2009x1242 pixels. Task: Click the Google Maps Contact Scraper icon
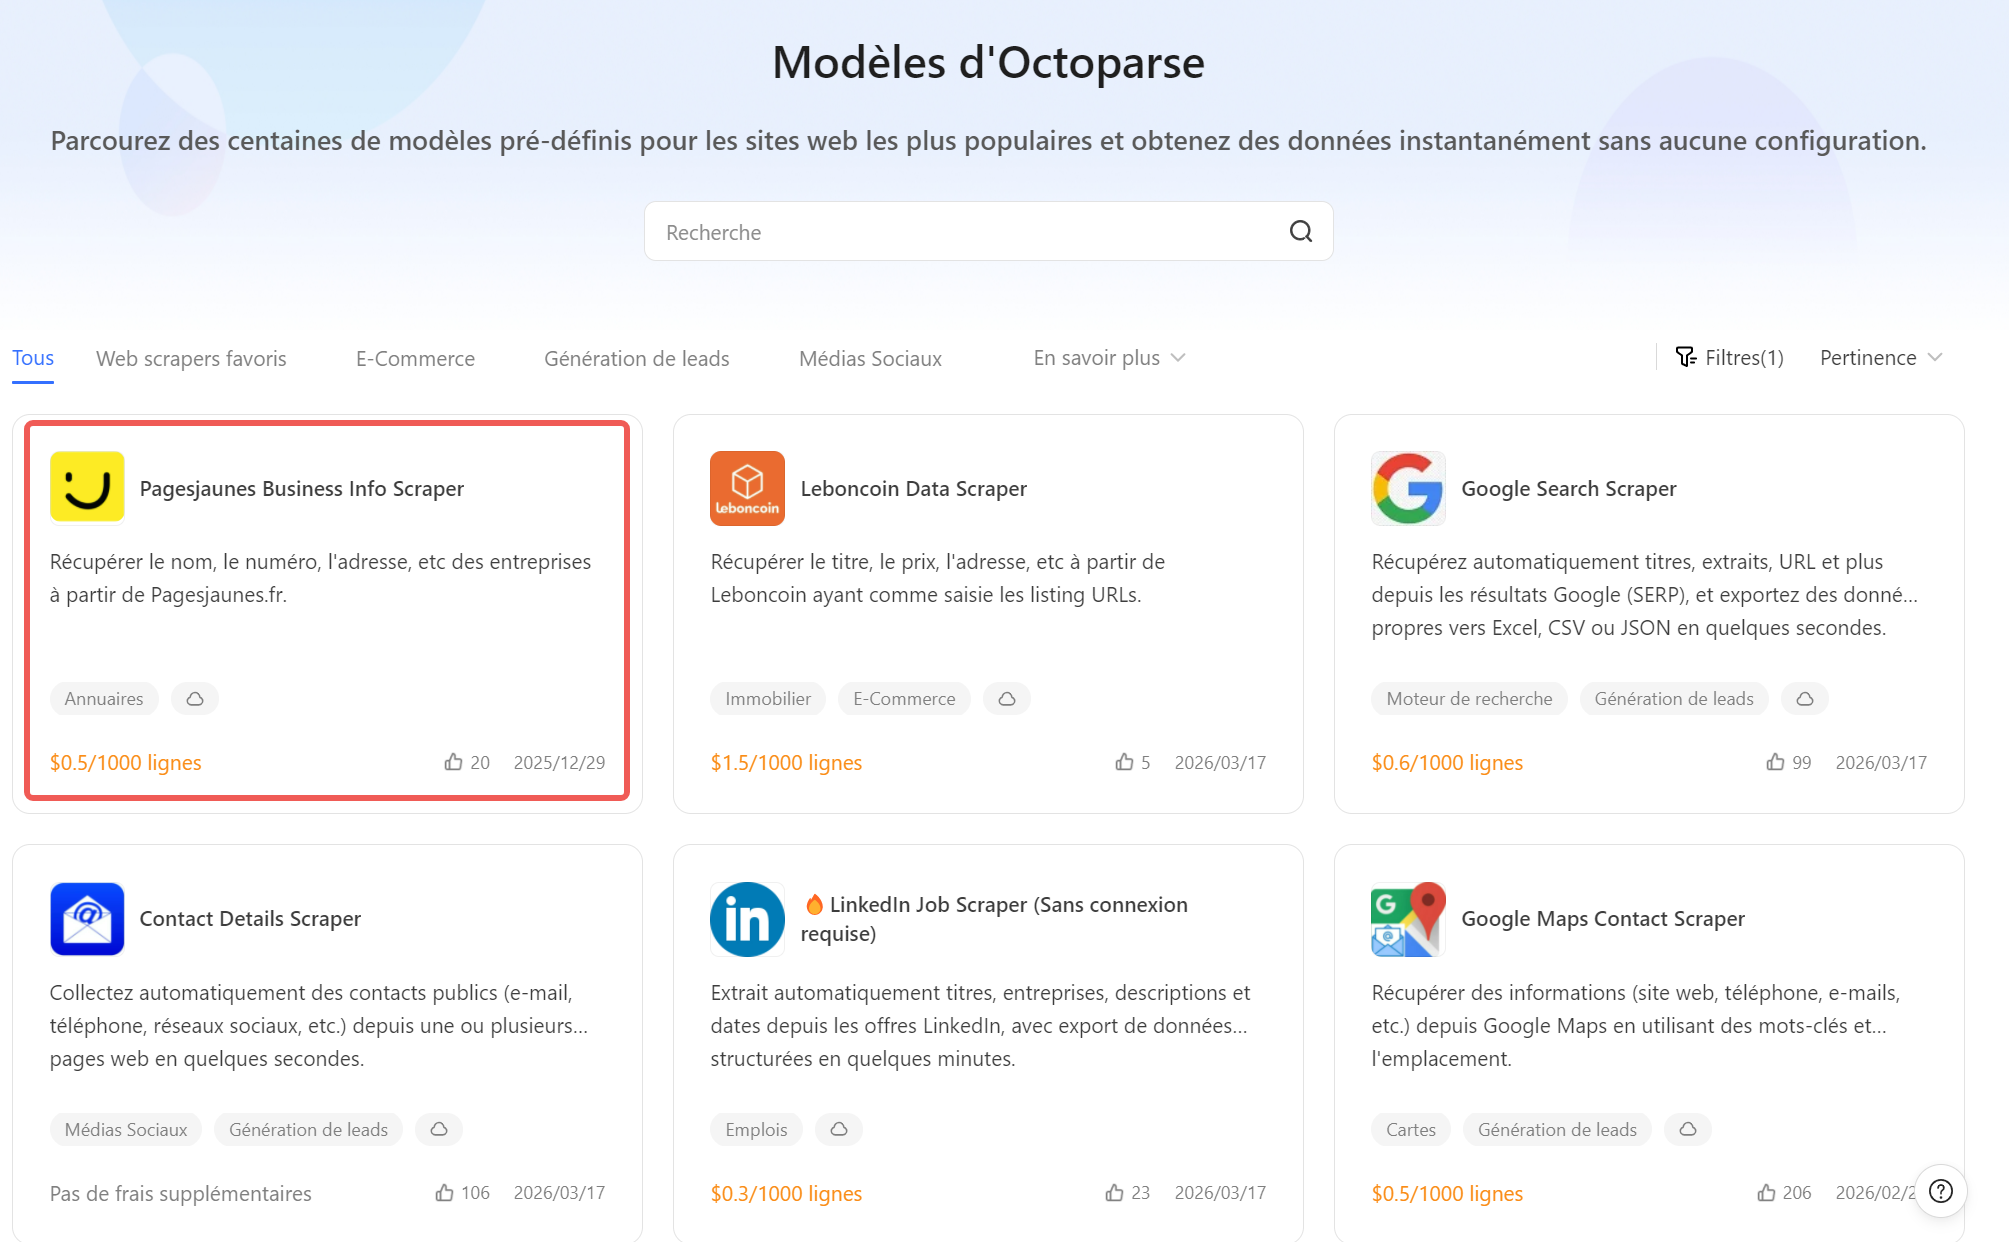pos(1407,919)
